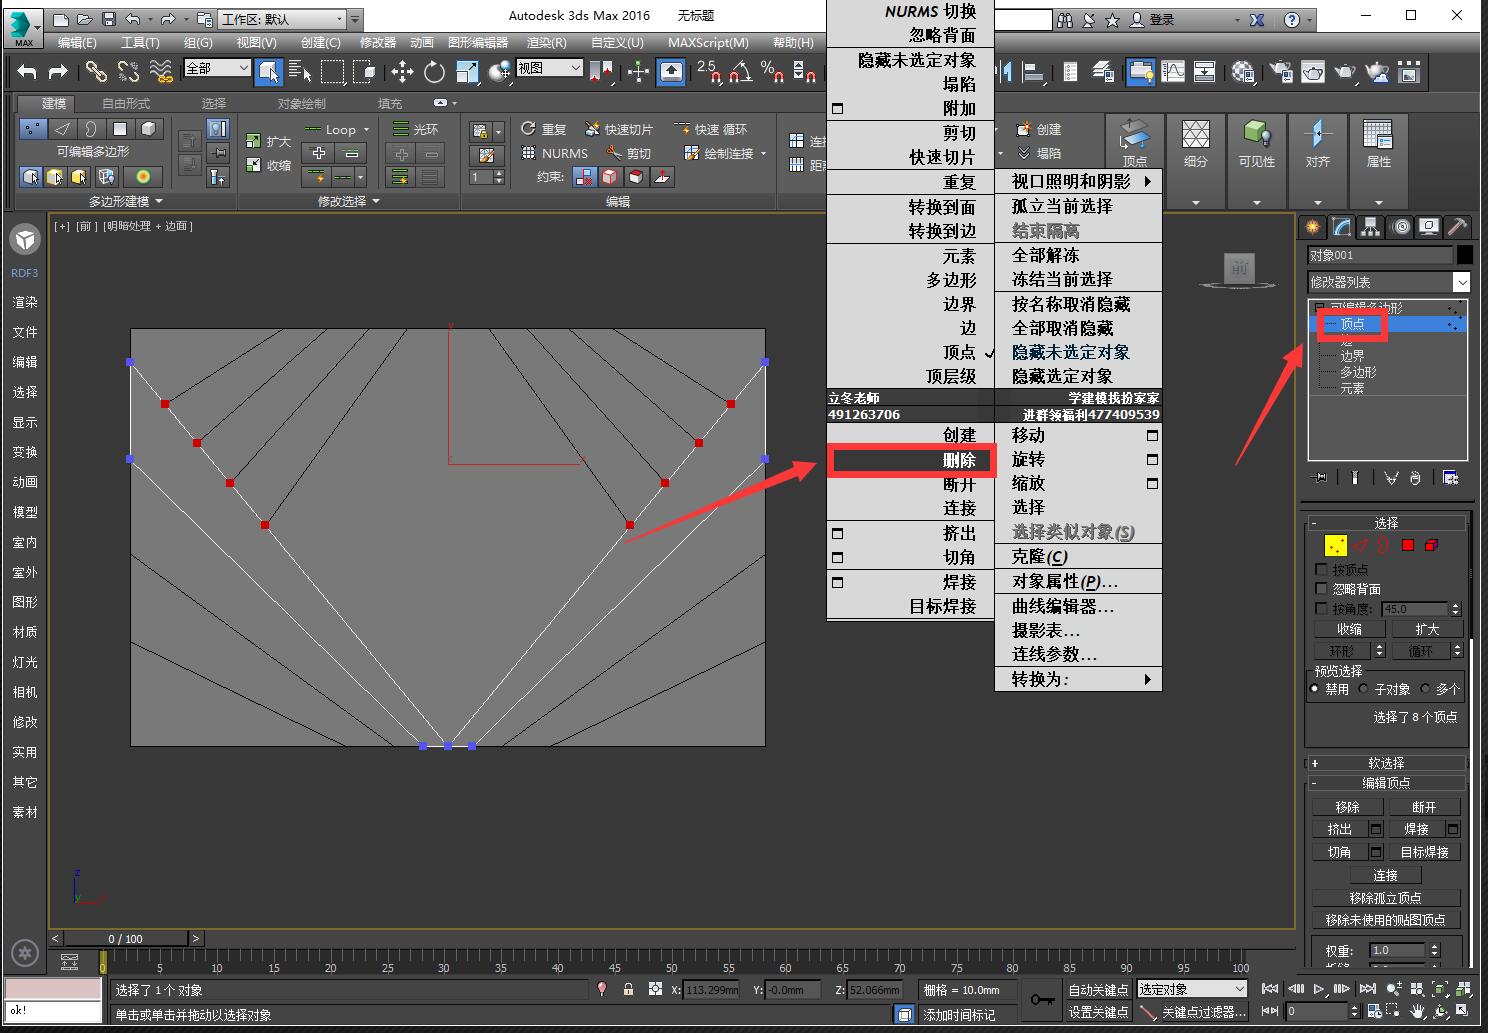
Task: Open the 选定对象 key filter dropdown
Action: click(x=1193, y=989)
